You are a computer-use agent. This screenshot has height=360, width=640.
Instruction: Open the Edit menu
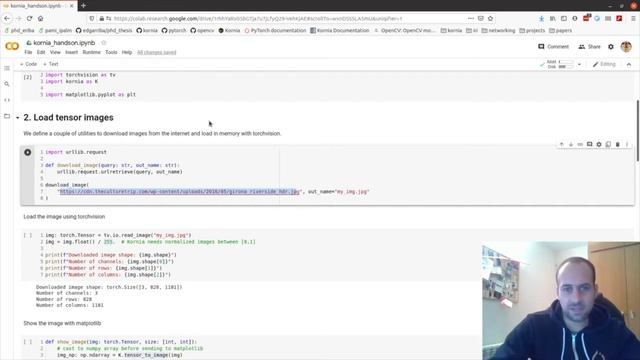41,52
